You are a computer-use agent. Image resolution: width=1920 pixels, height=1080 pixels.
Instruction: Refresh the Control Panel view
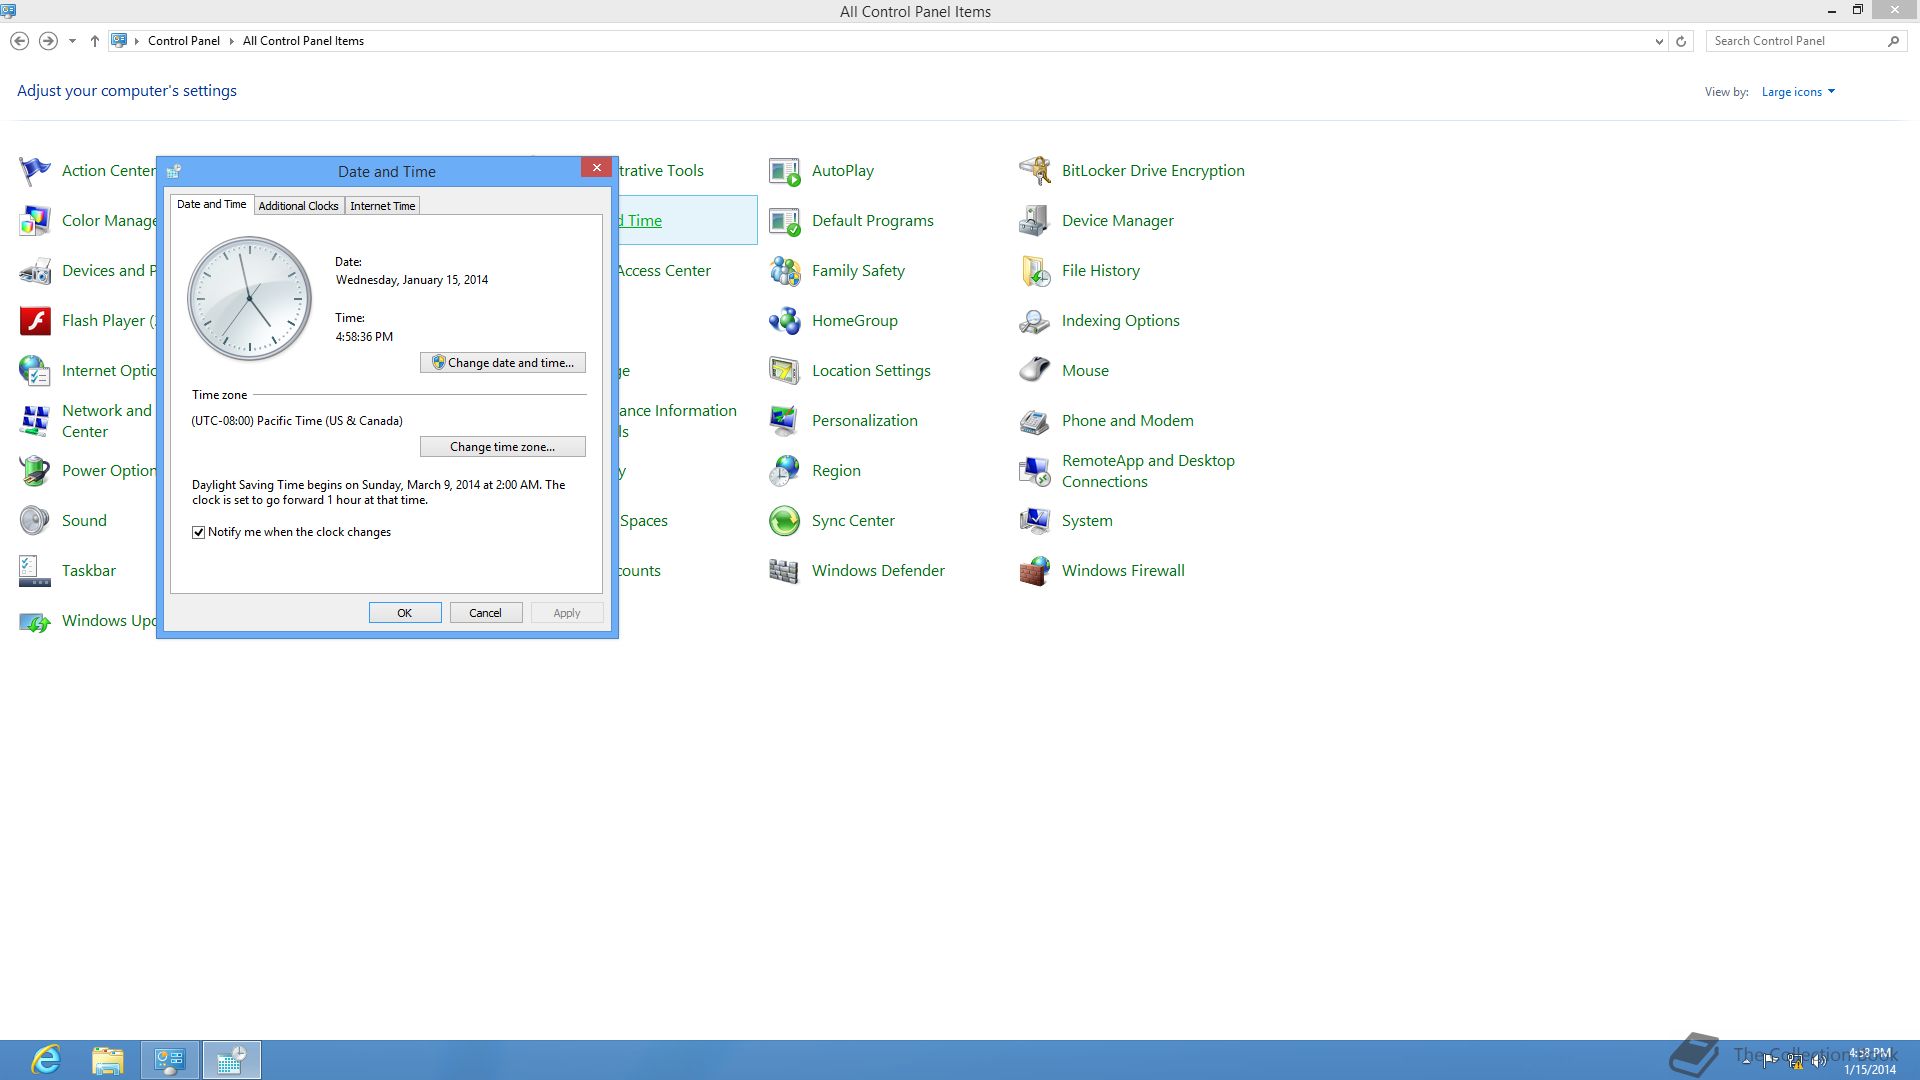click(x=1681, y=41)
